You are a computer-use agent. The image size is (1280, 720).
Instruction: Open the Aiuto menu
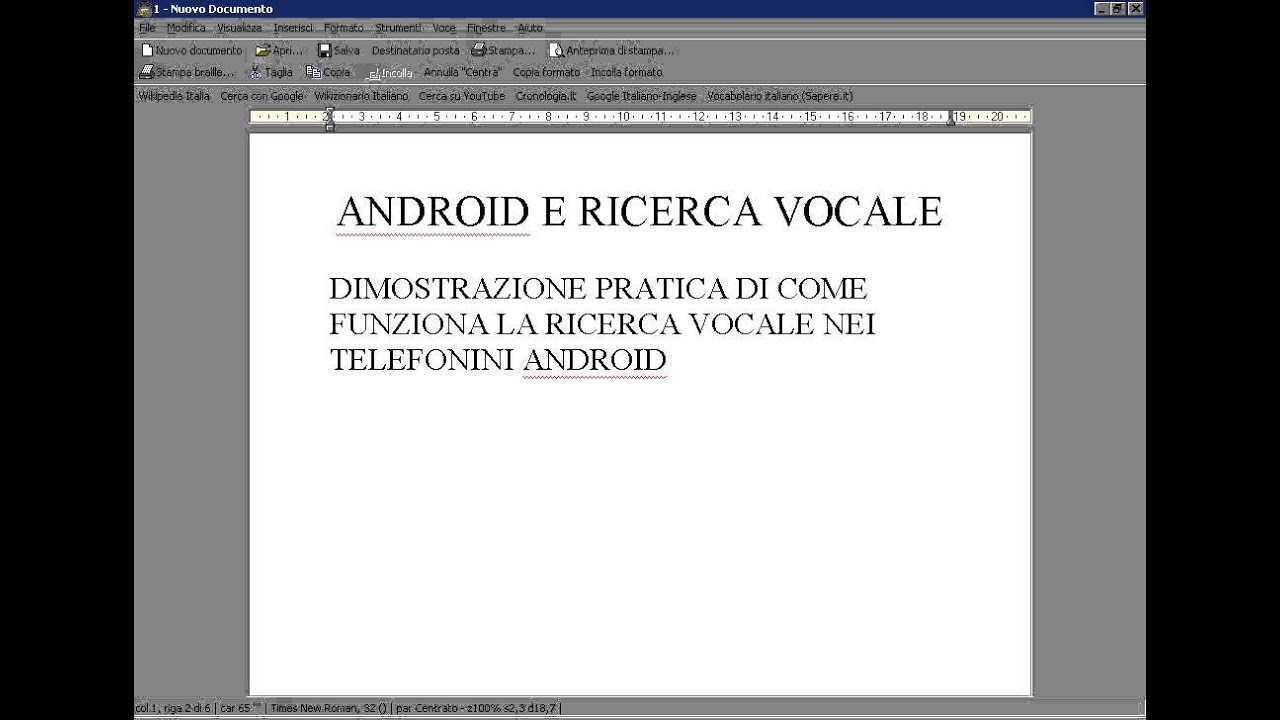coord(530,28)
